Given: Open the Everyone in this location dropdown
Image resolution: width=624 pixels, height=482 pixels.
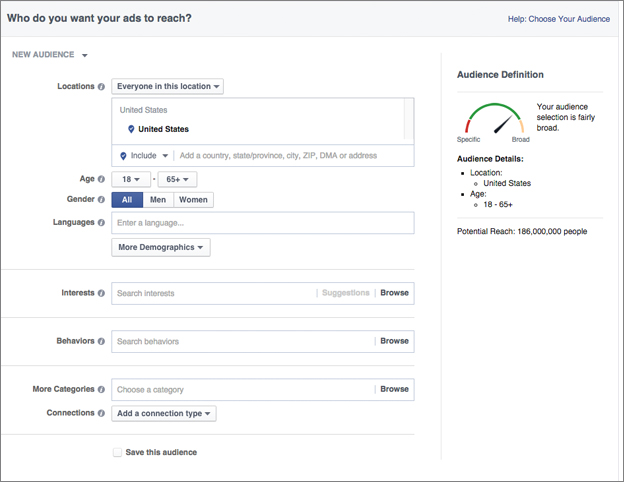Looking at the screenshot, I should [167, 87].
